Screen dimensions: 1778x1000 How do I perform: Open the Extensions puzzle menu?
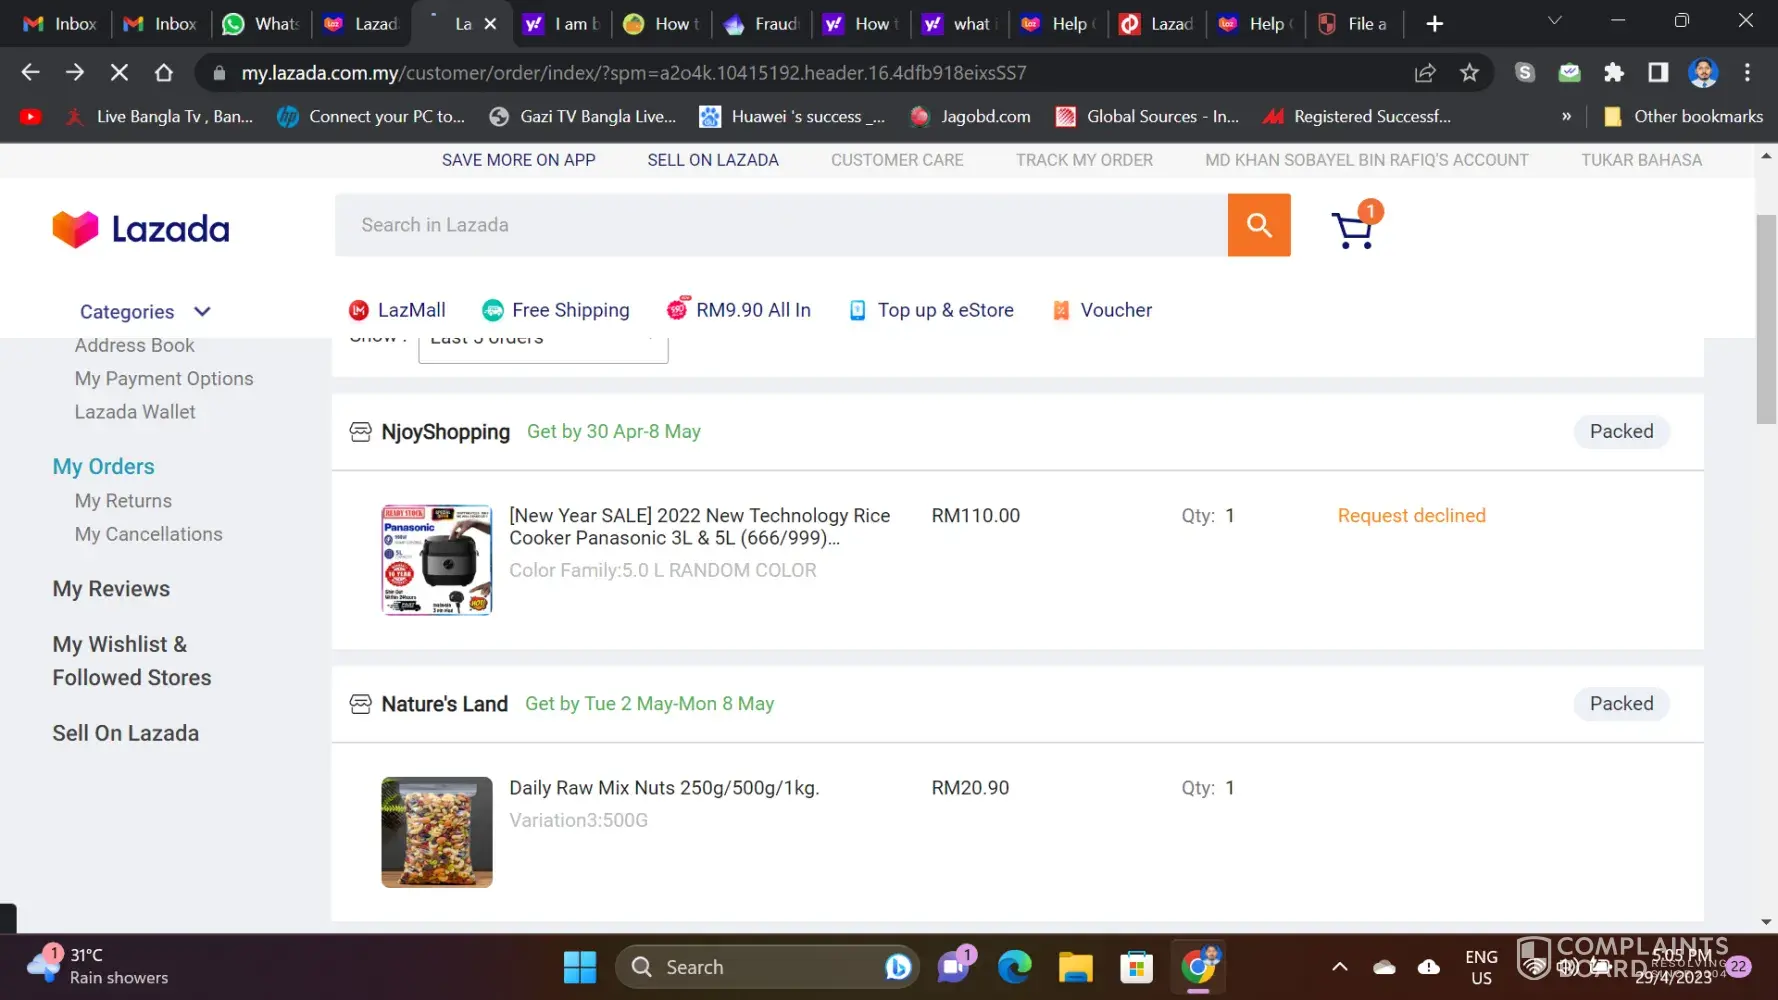click(1613, 72)
